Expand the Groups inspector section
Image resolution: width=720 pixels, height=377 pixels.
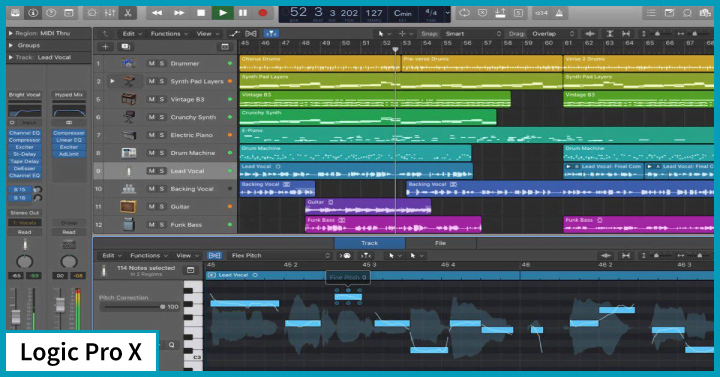pyautogui.click(x=11, y=45)
